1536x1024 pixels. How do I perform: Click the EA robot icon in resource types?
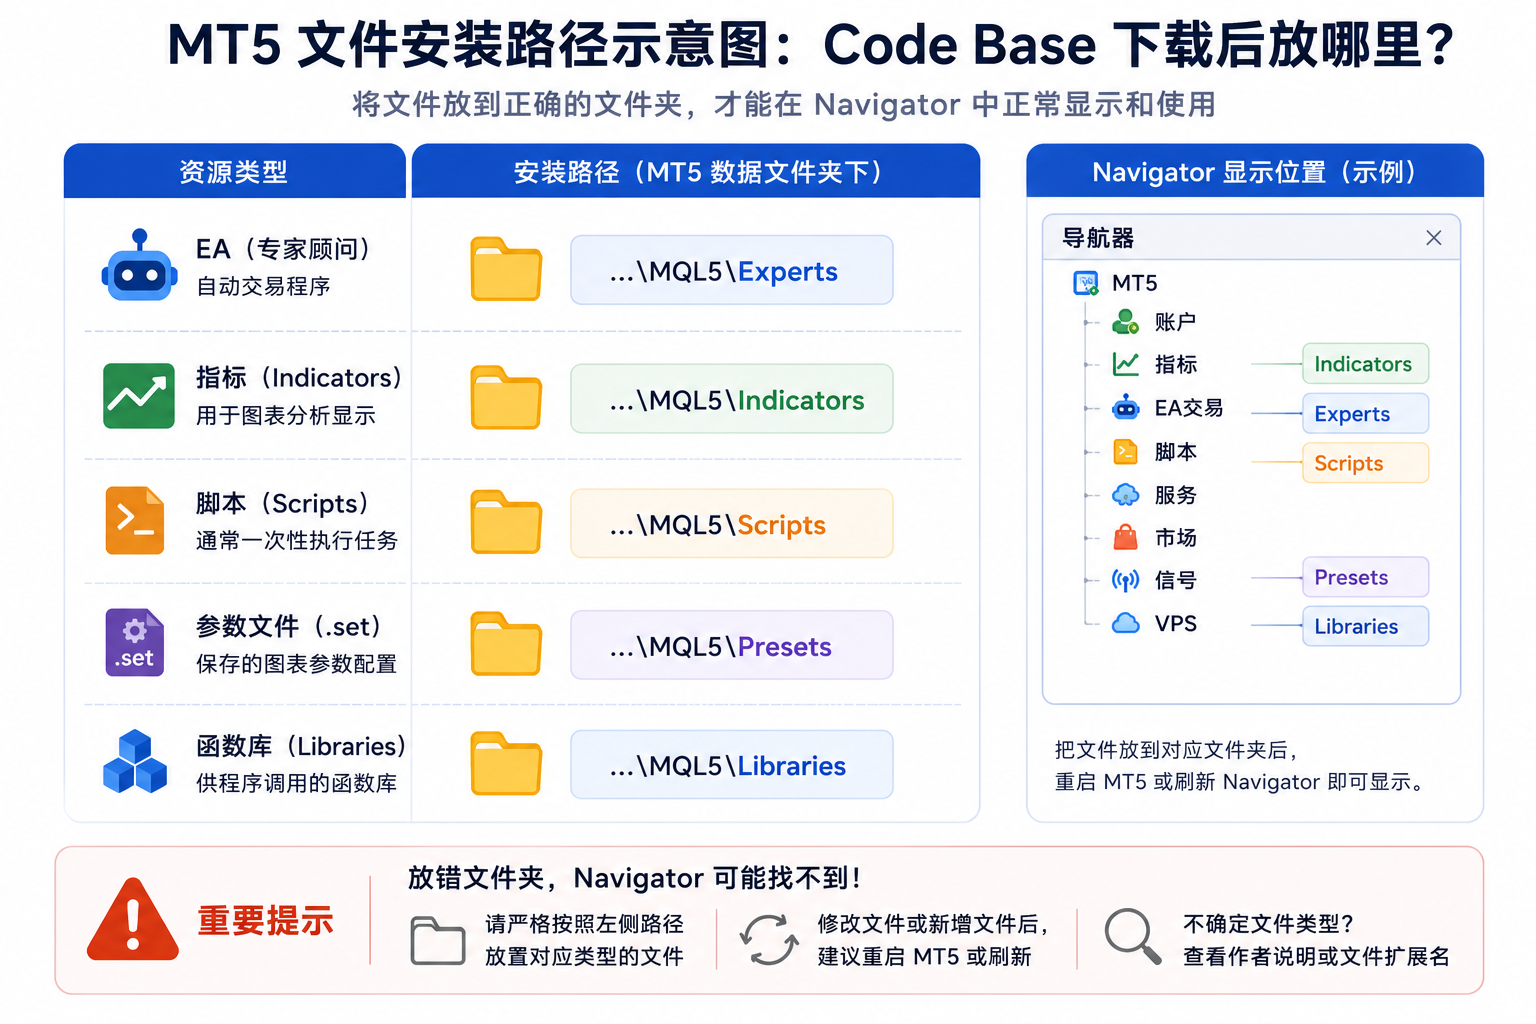tap(139, 266)
